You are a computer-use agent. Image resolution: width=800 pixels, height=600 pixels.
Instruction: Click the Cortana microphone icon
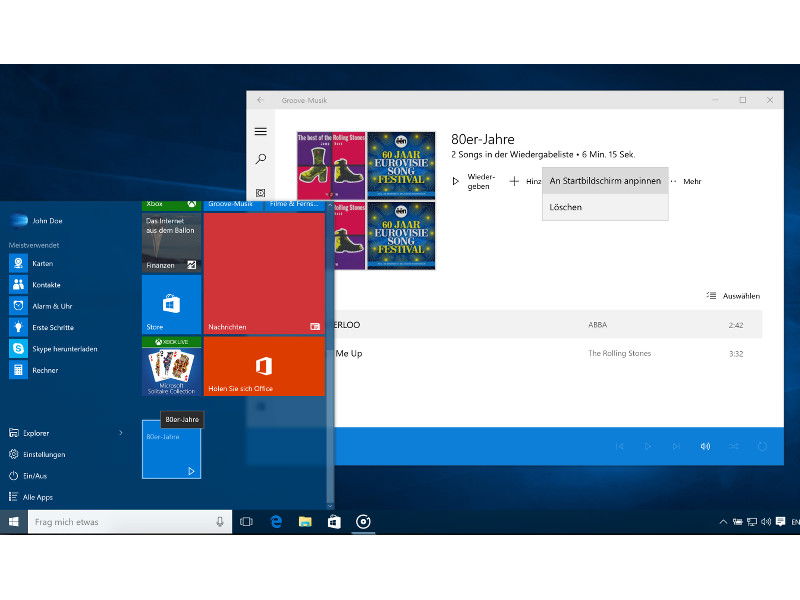pyautogui.click(x=220, y=521)
